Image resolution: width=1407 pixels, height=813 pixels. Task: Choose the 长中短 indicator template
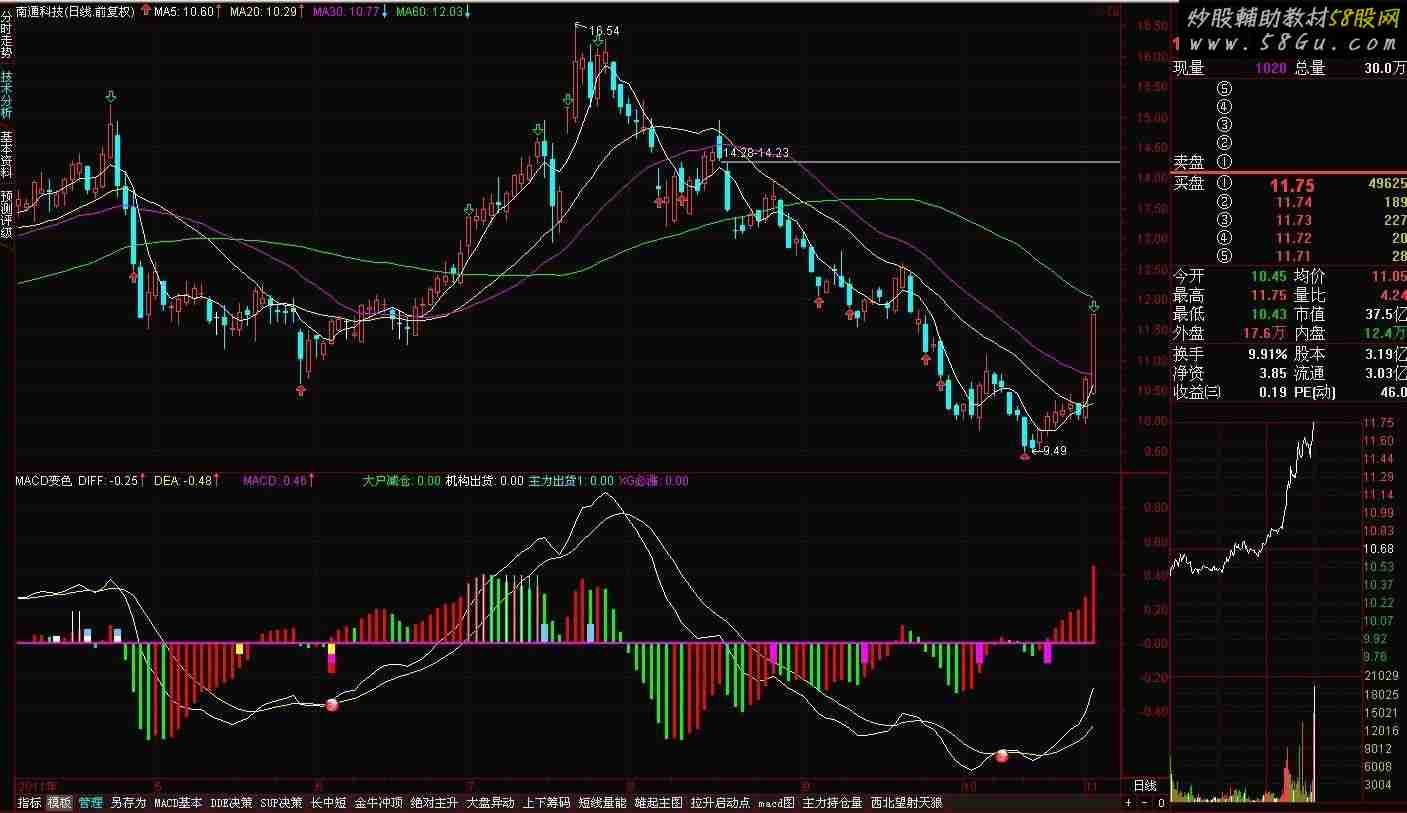328,802
